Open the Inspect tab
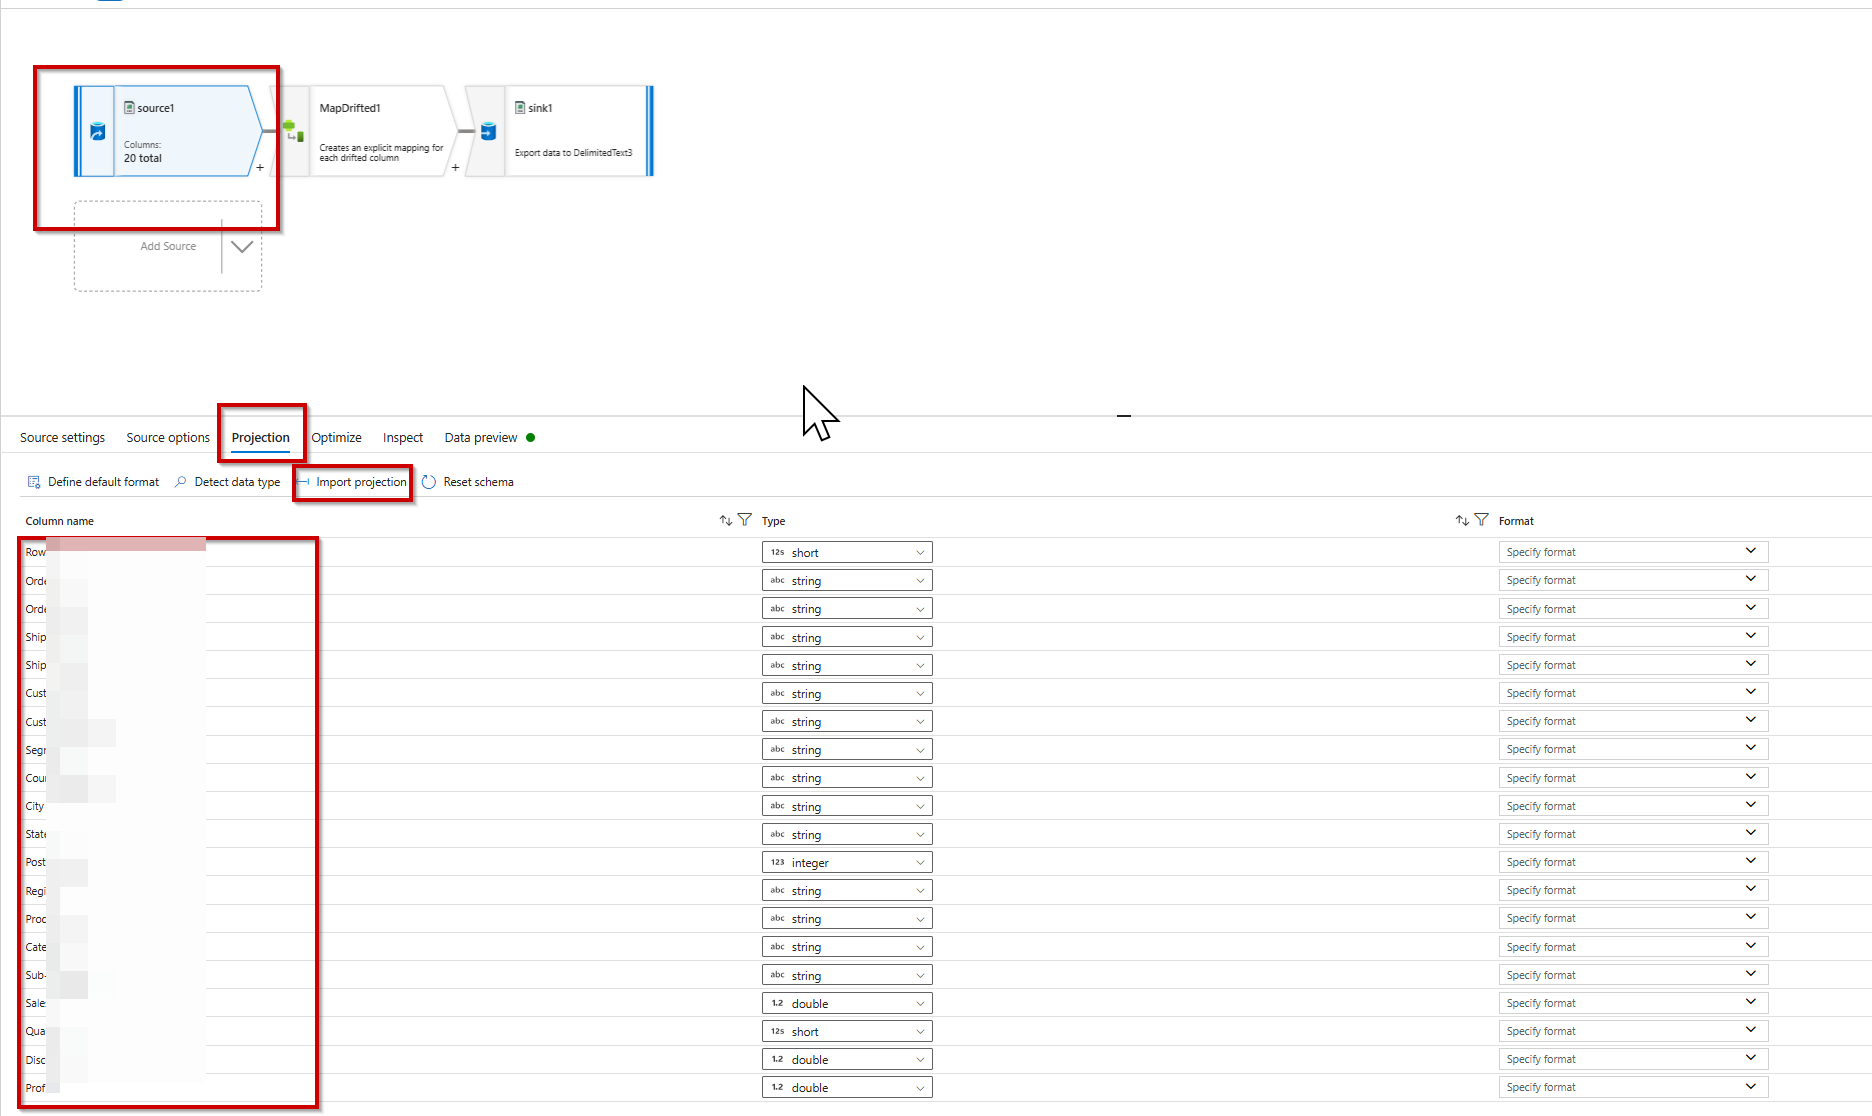This screenshot has height=1116, width=1872. pyautogui.click(x=403, y=438)
